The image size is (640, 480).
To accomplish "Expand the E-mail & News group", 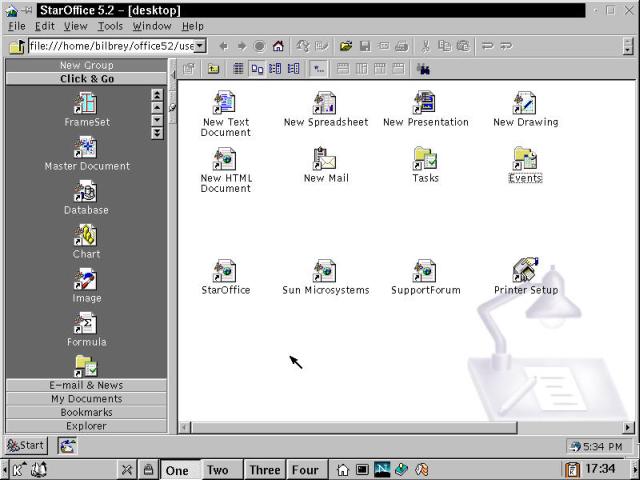I will (x=86, y=385).
